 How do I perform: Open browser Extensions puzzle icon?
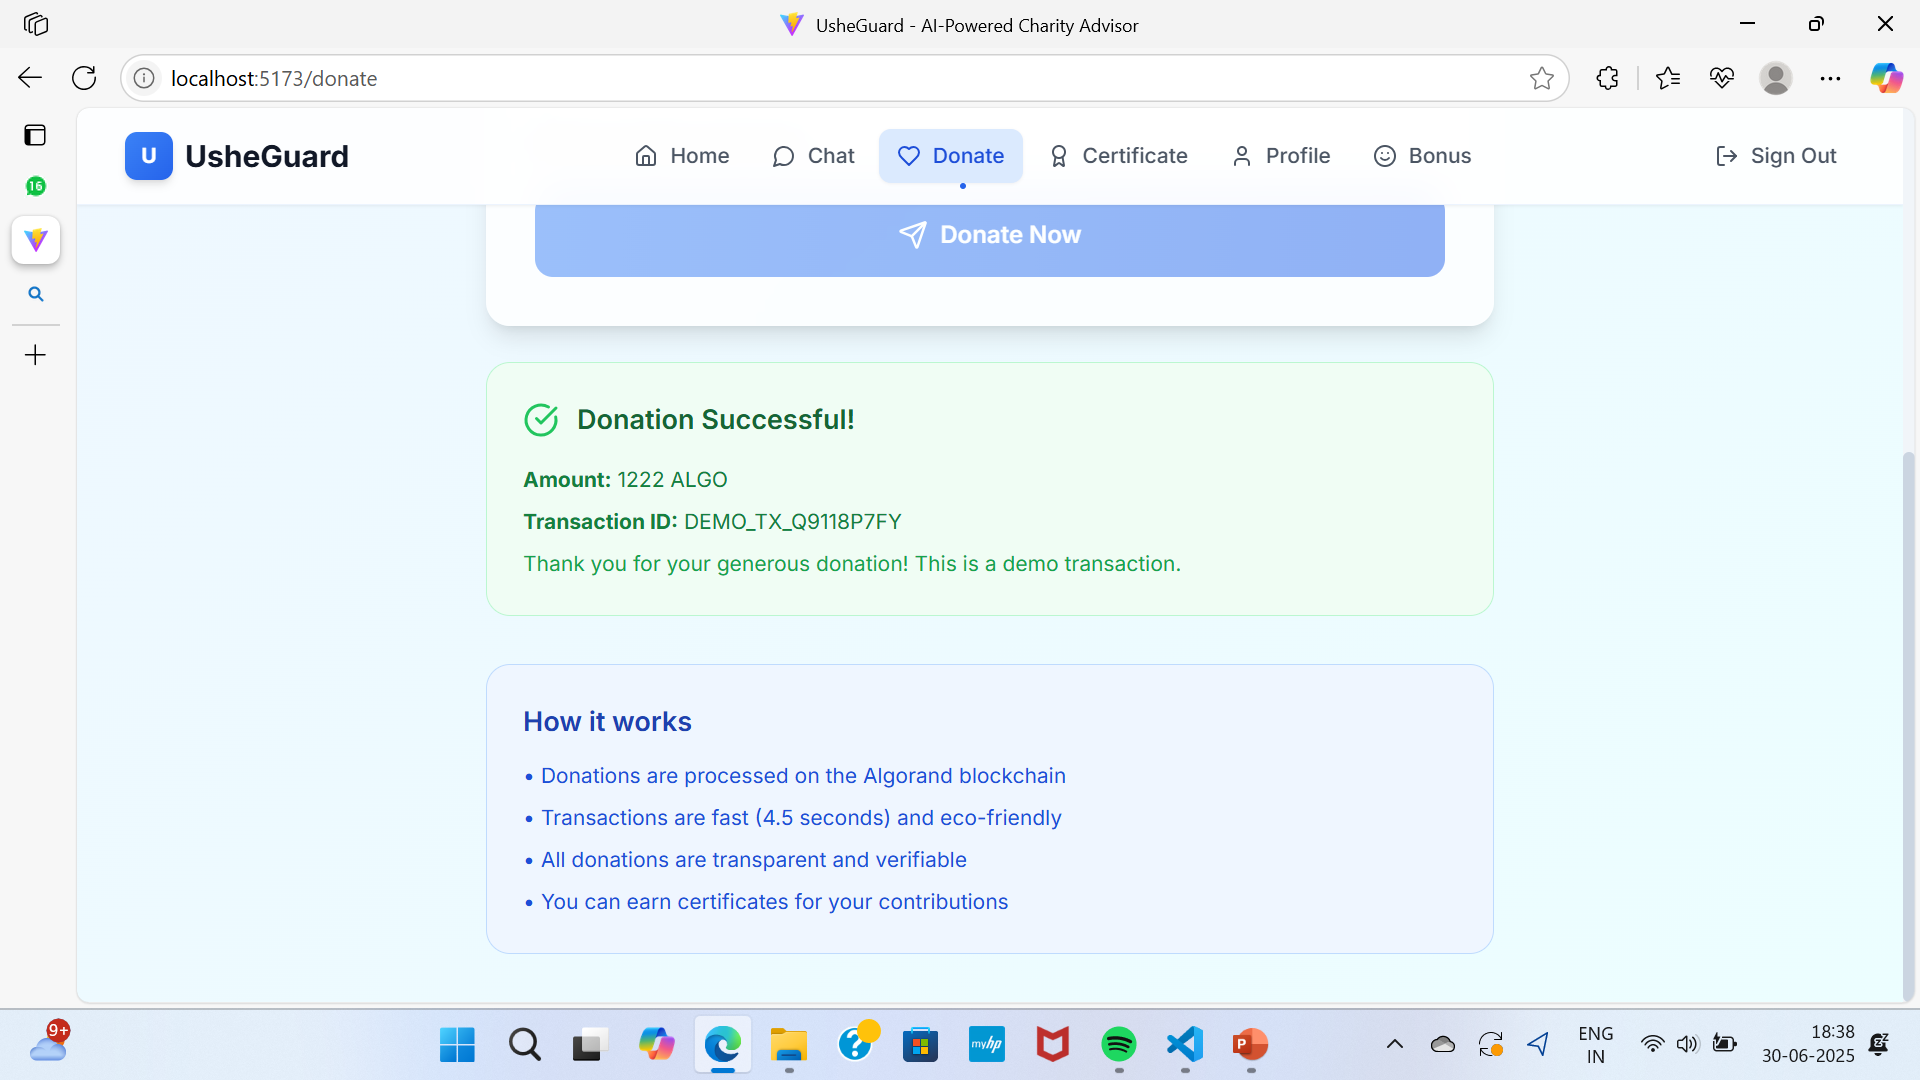(1607, 78)
